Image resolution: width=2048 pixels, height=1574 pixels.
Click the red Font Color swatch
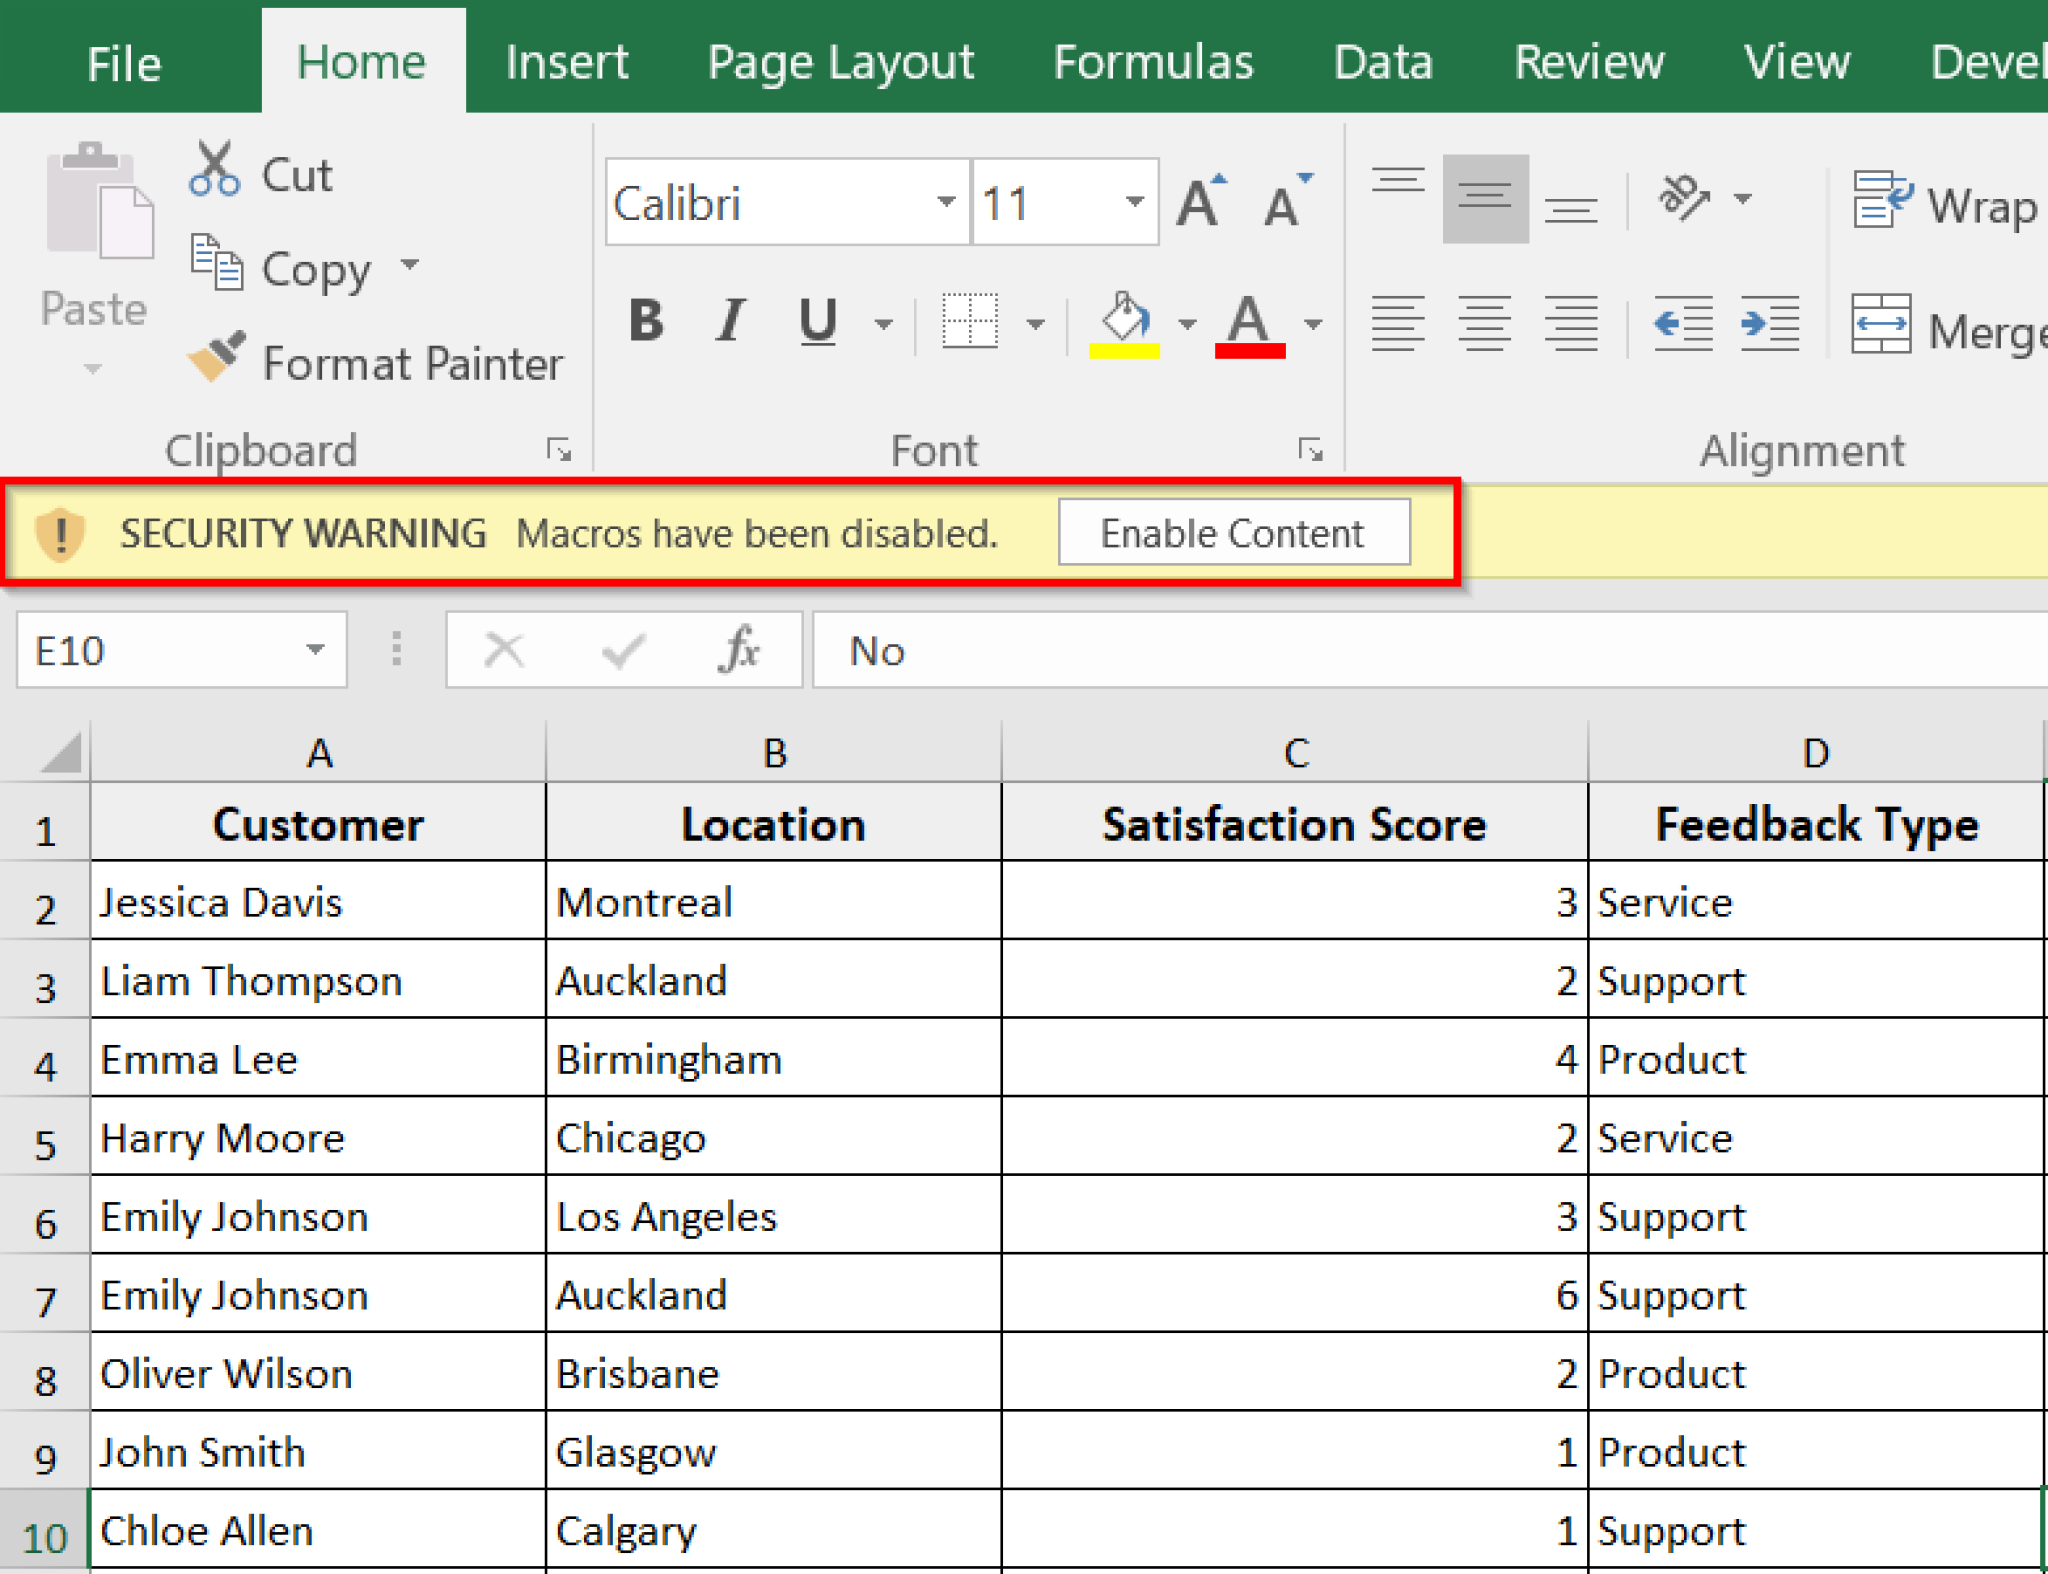[1248, 349]
